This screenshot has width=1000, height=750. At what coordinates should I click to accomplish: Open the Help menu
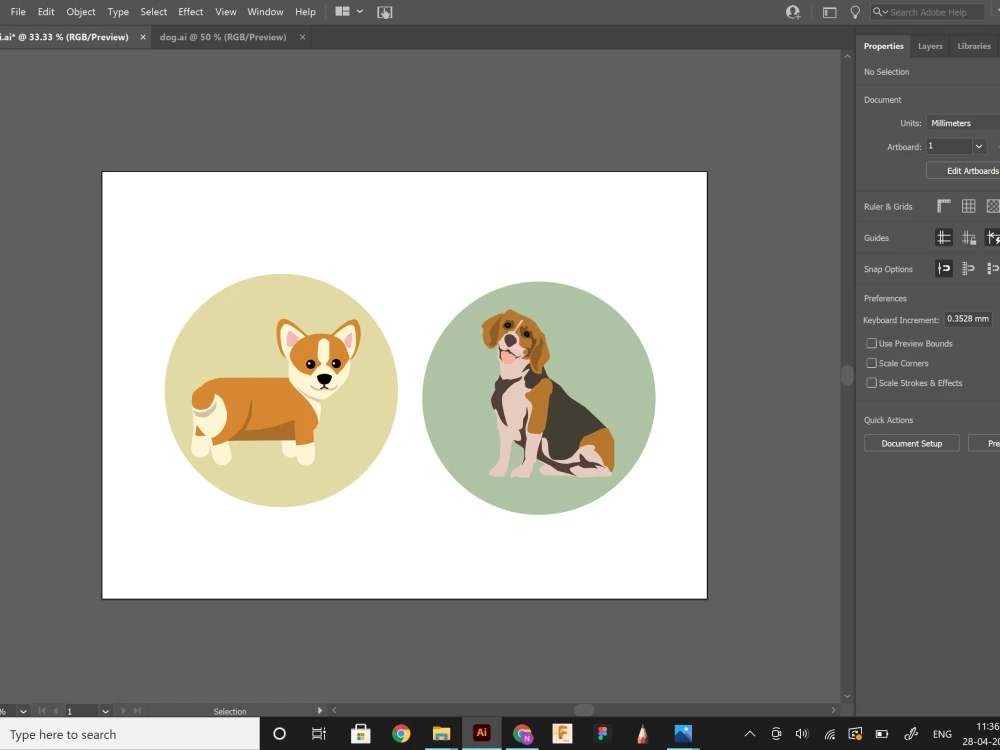(305, 11)
